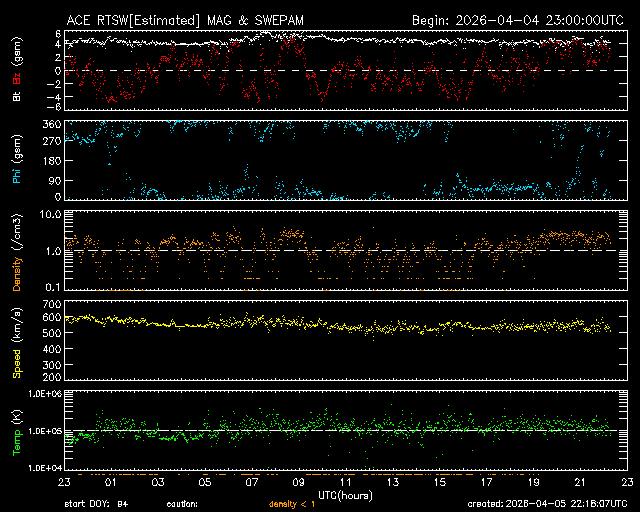This screenshot has width=640, height=512.
Task: Click the "07" hour label on the time axis
Action: [251, 482]
